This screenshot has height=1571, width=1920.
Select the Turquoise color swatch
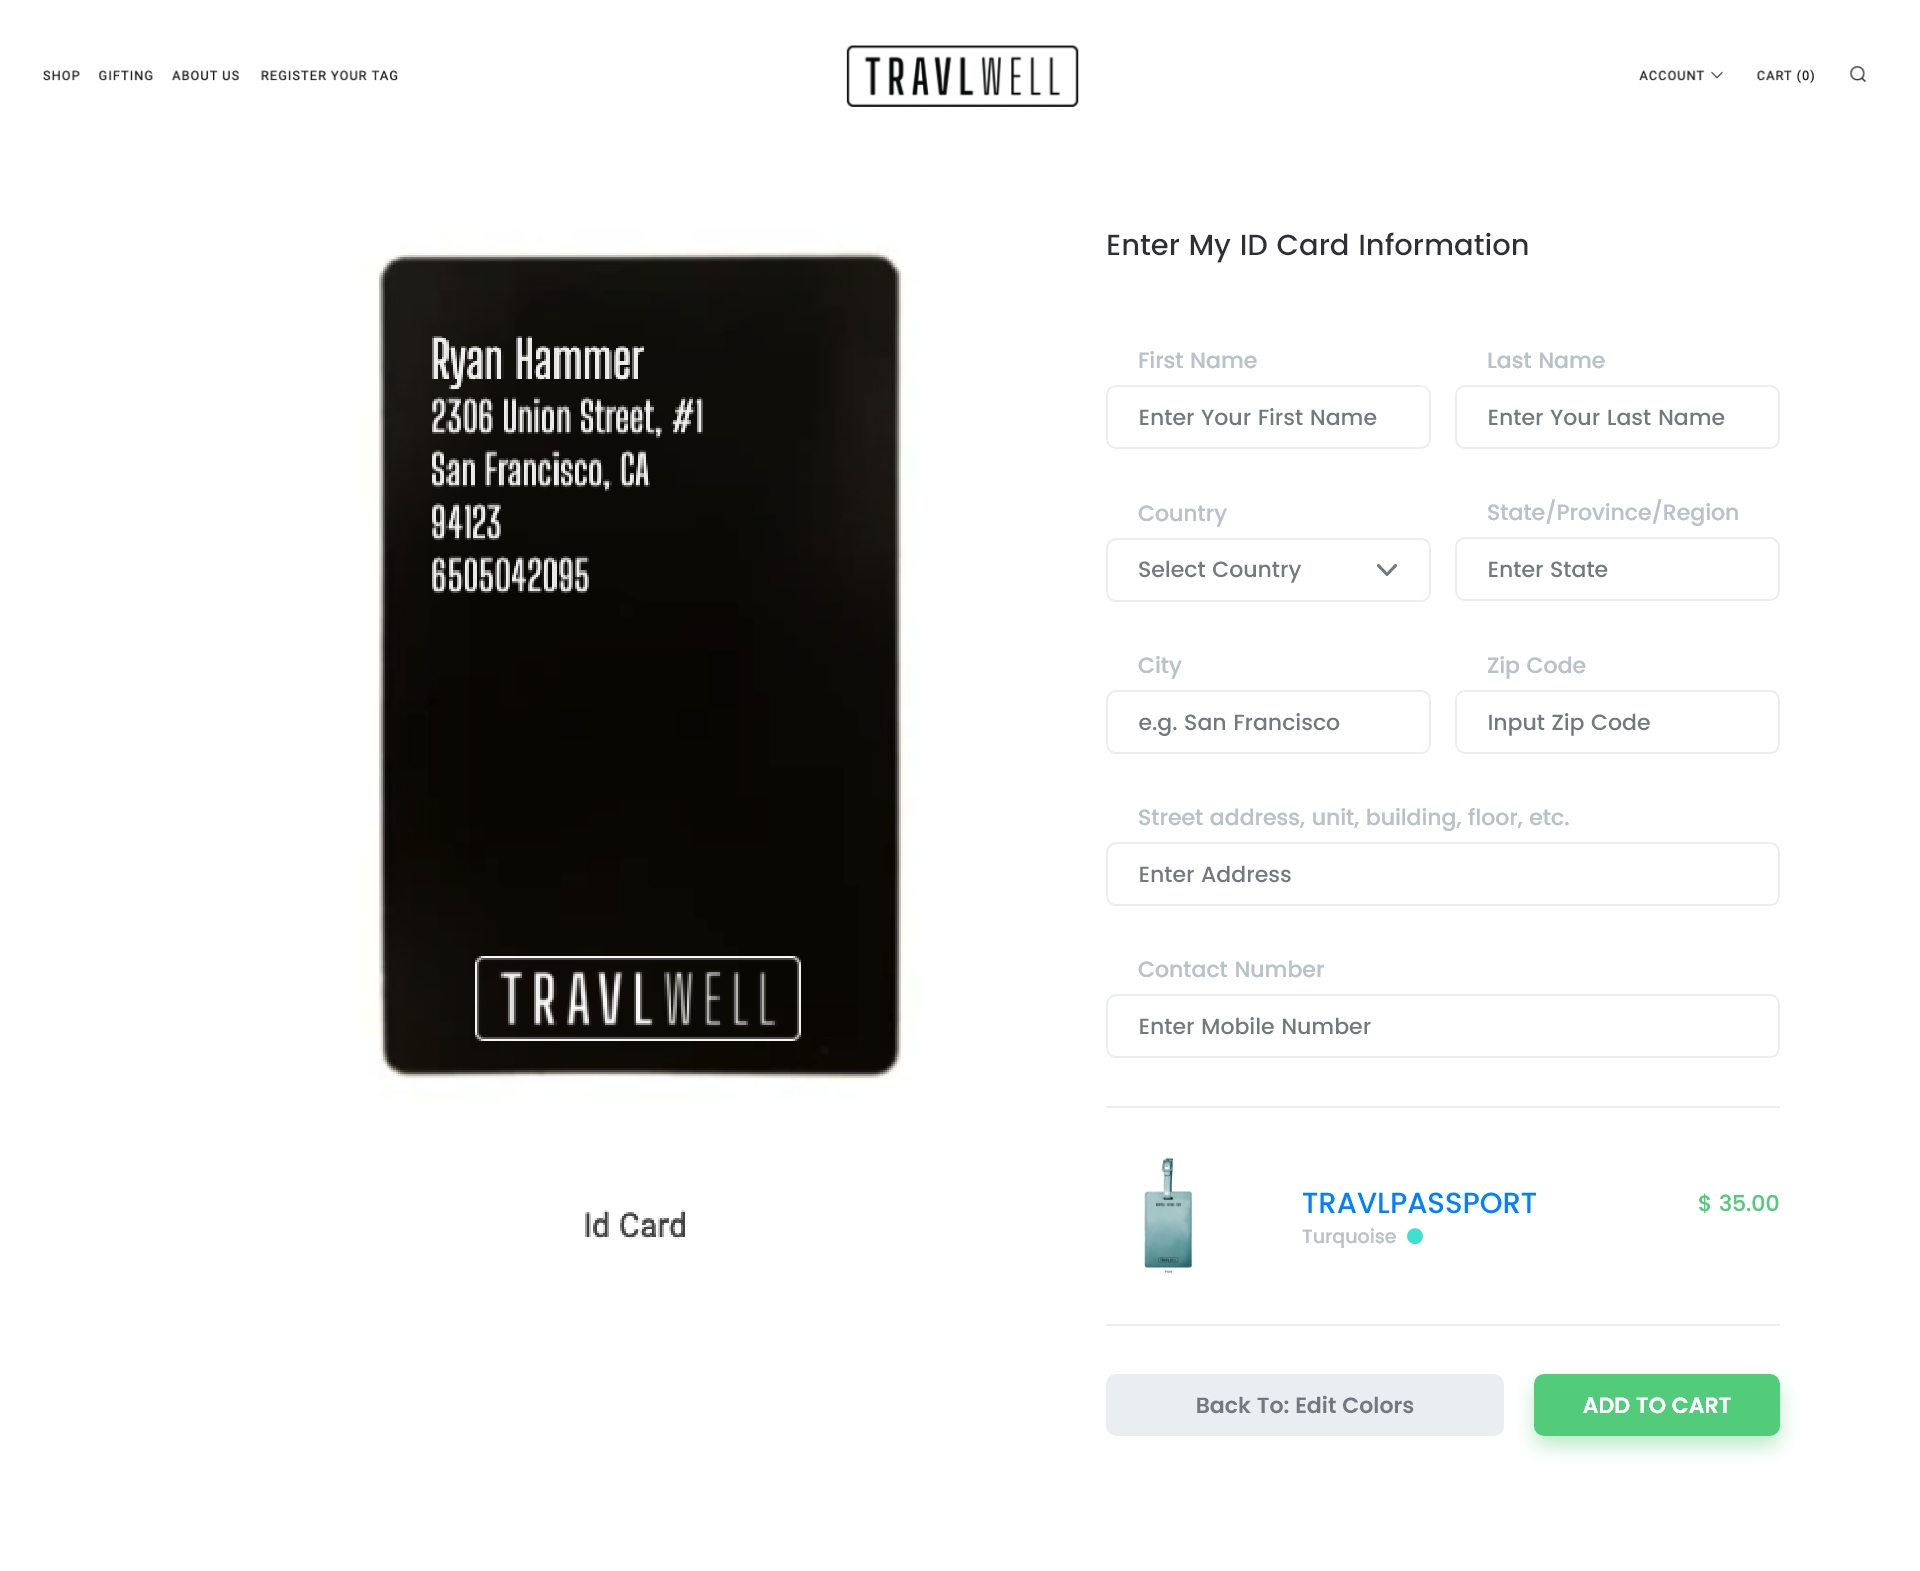(x=1413, y=1236)
